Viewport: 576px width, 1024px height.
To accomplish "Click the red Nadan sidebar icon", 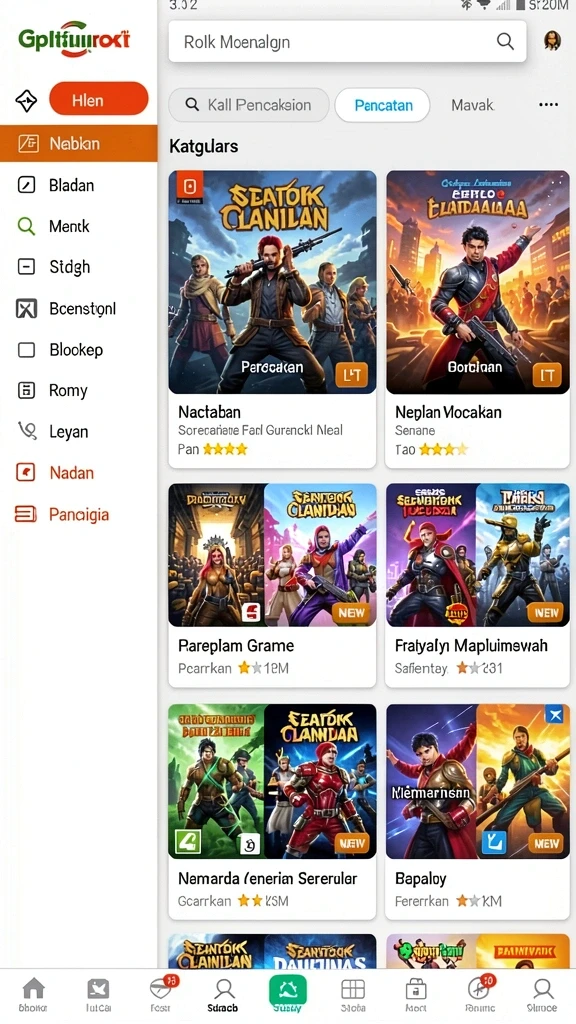I will [25, 472].
